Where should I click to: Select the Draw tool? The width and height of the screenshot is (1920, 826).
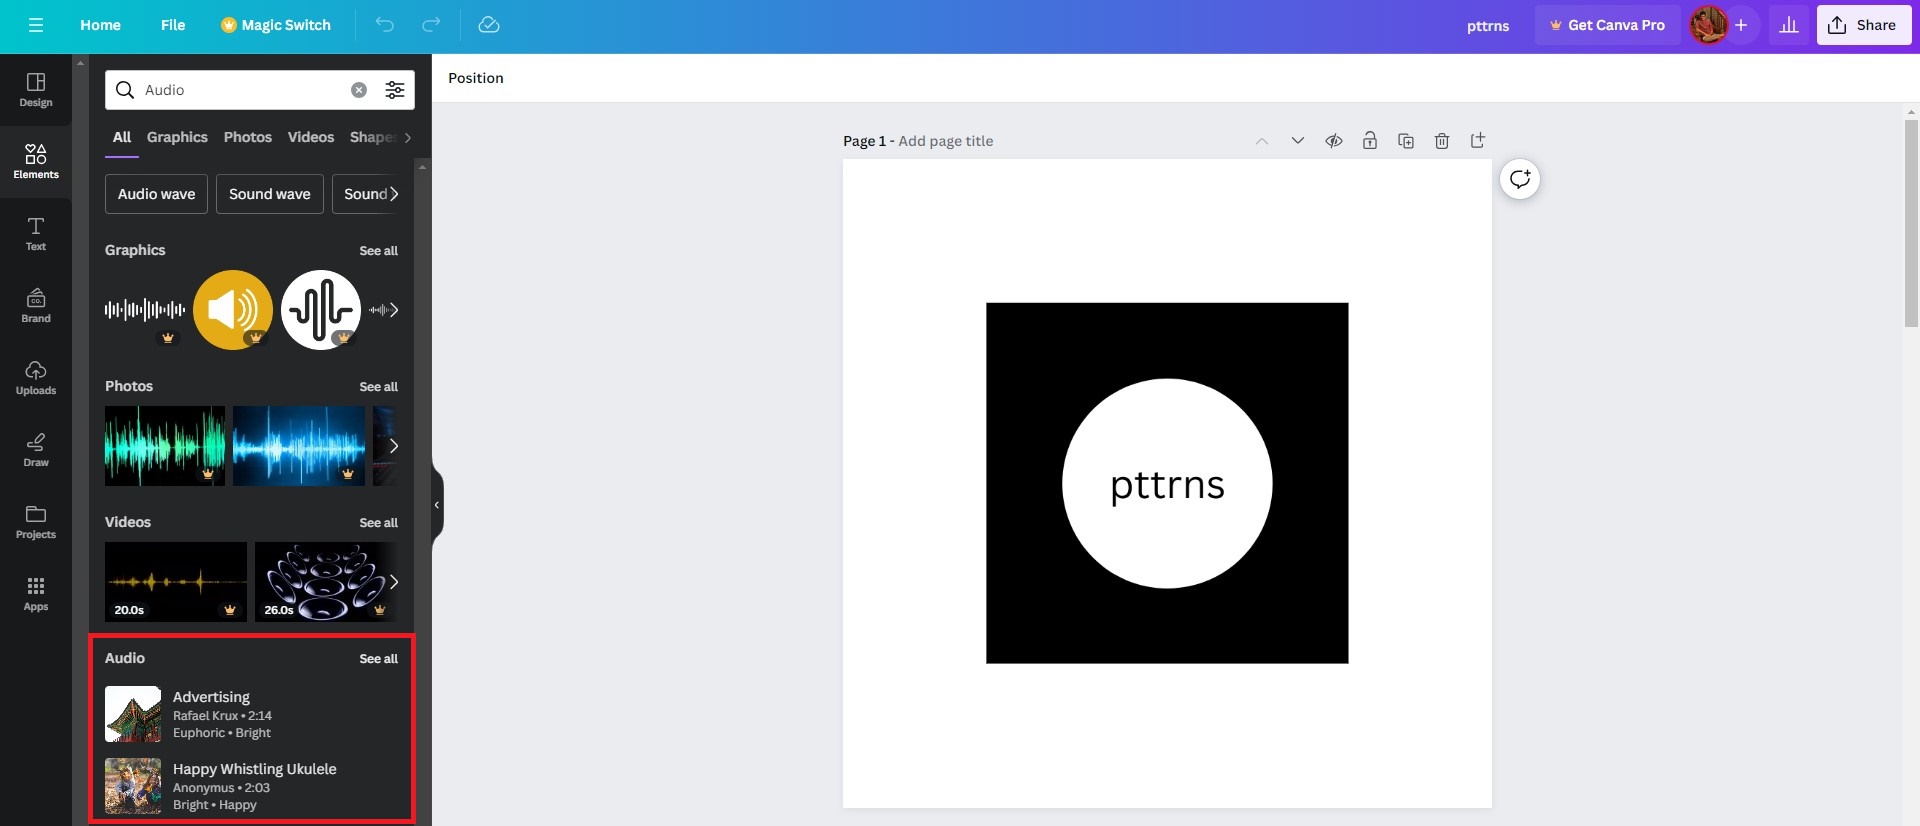click(36, 450)
